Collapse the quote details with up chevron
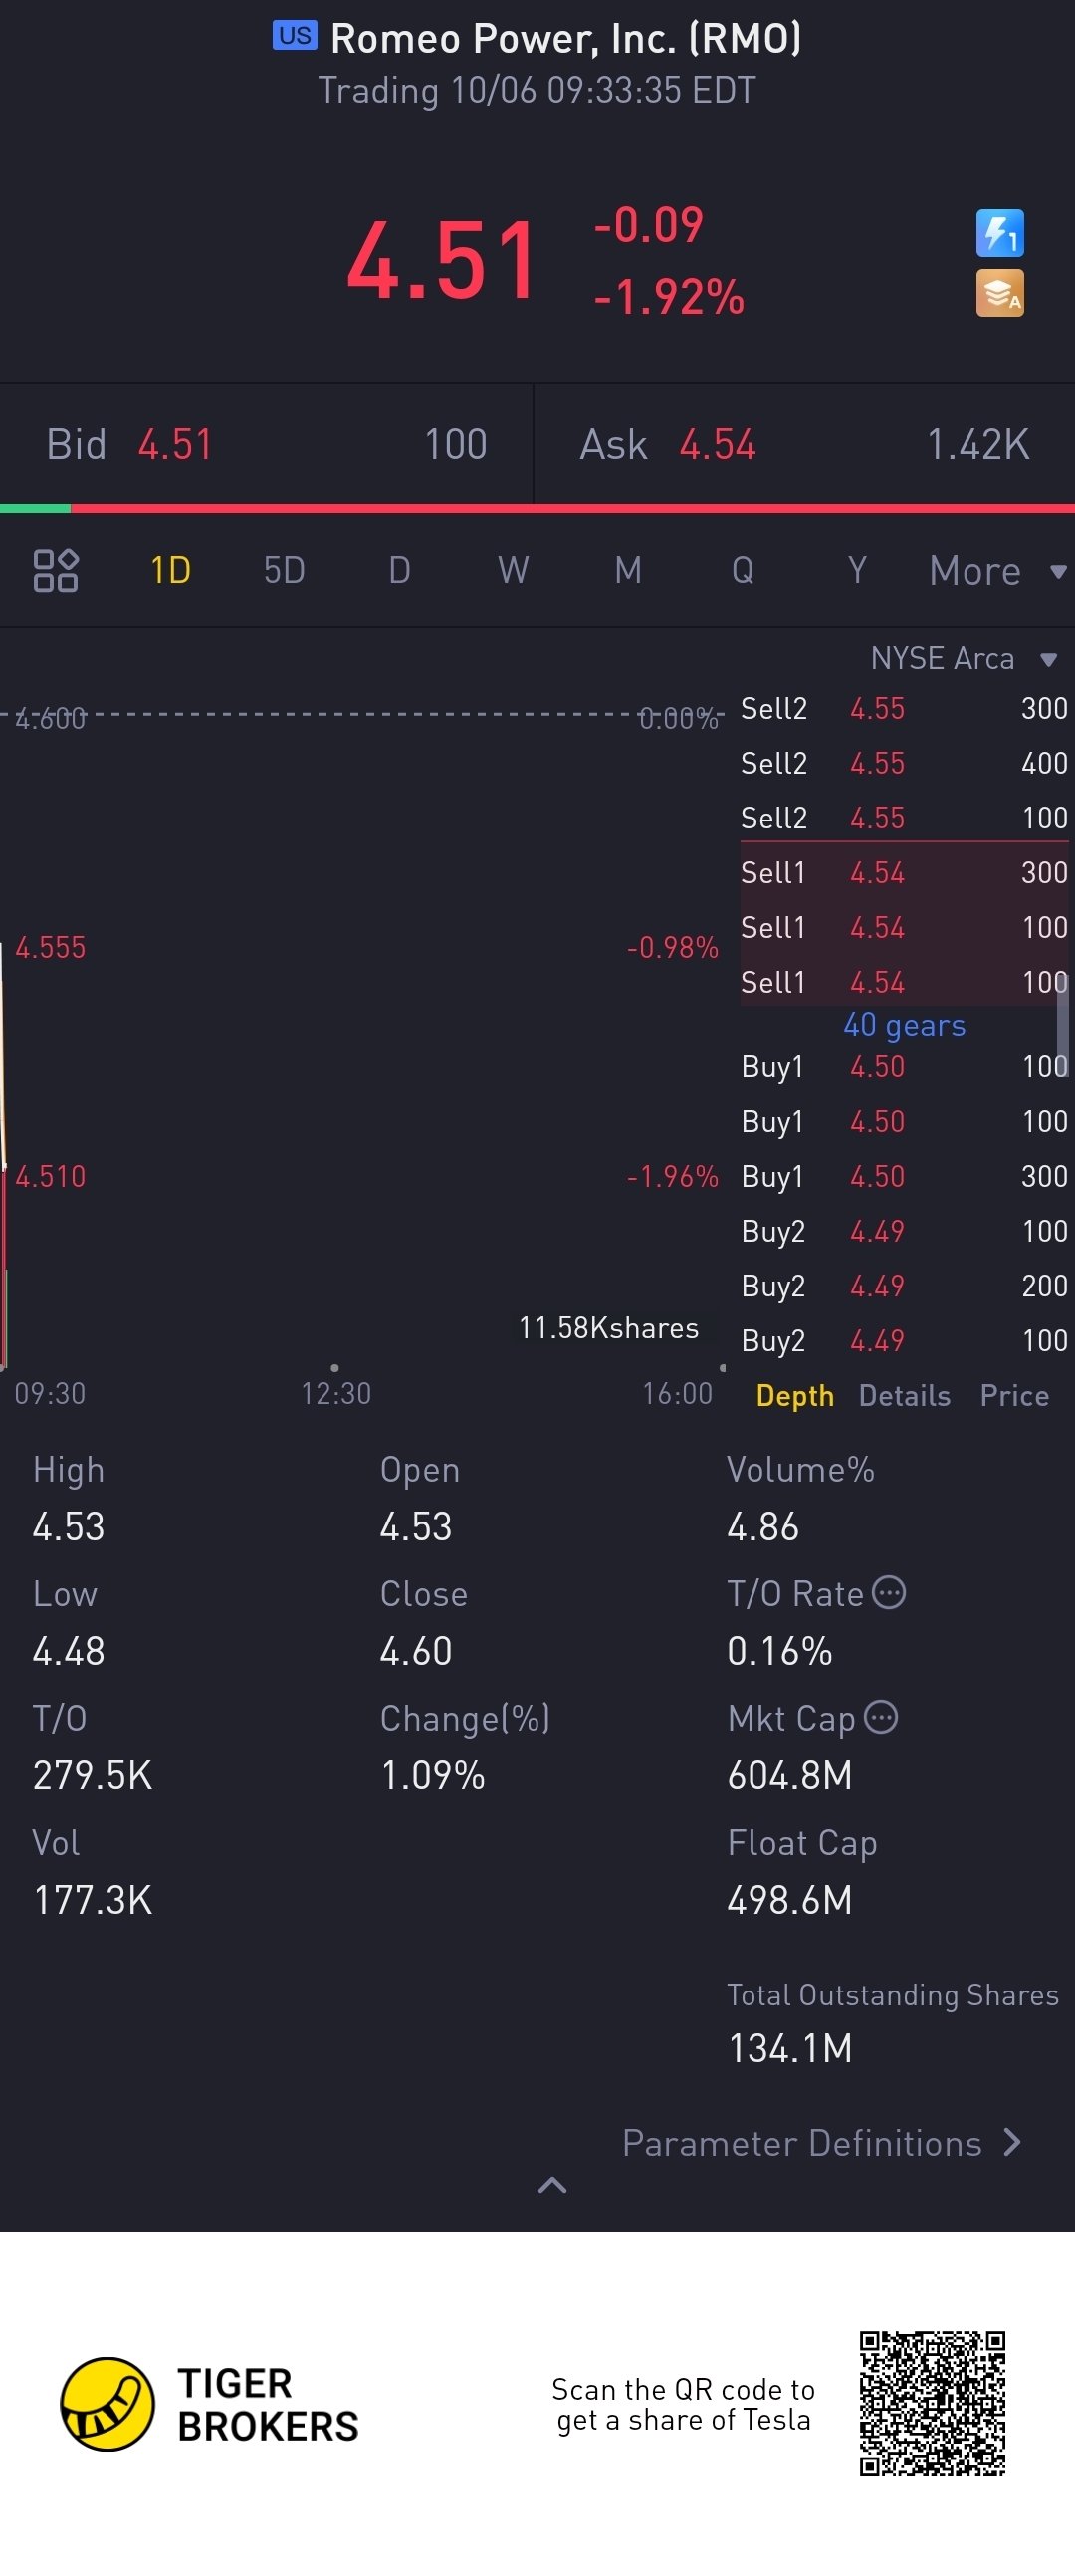Screen dimensions: 1075x2576 [x=552, y=2185]
